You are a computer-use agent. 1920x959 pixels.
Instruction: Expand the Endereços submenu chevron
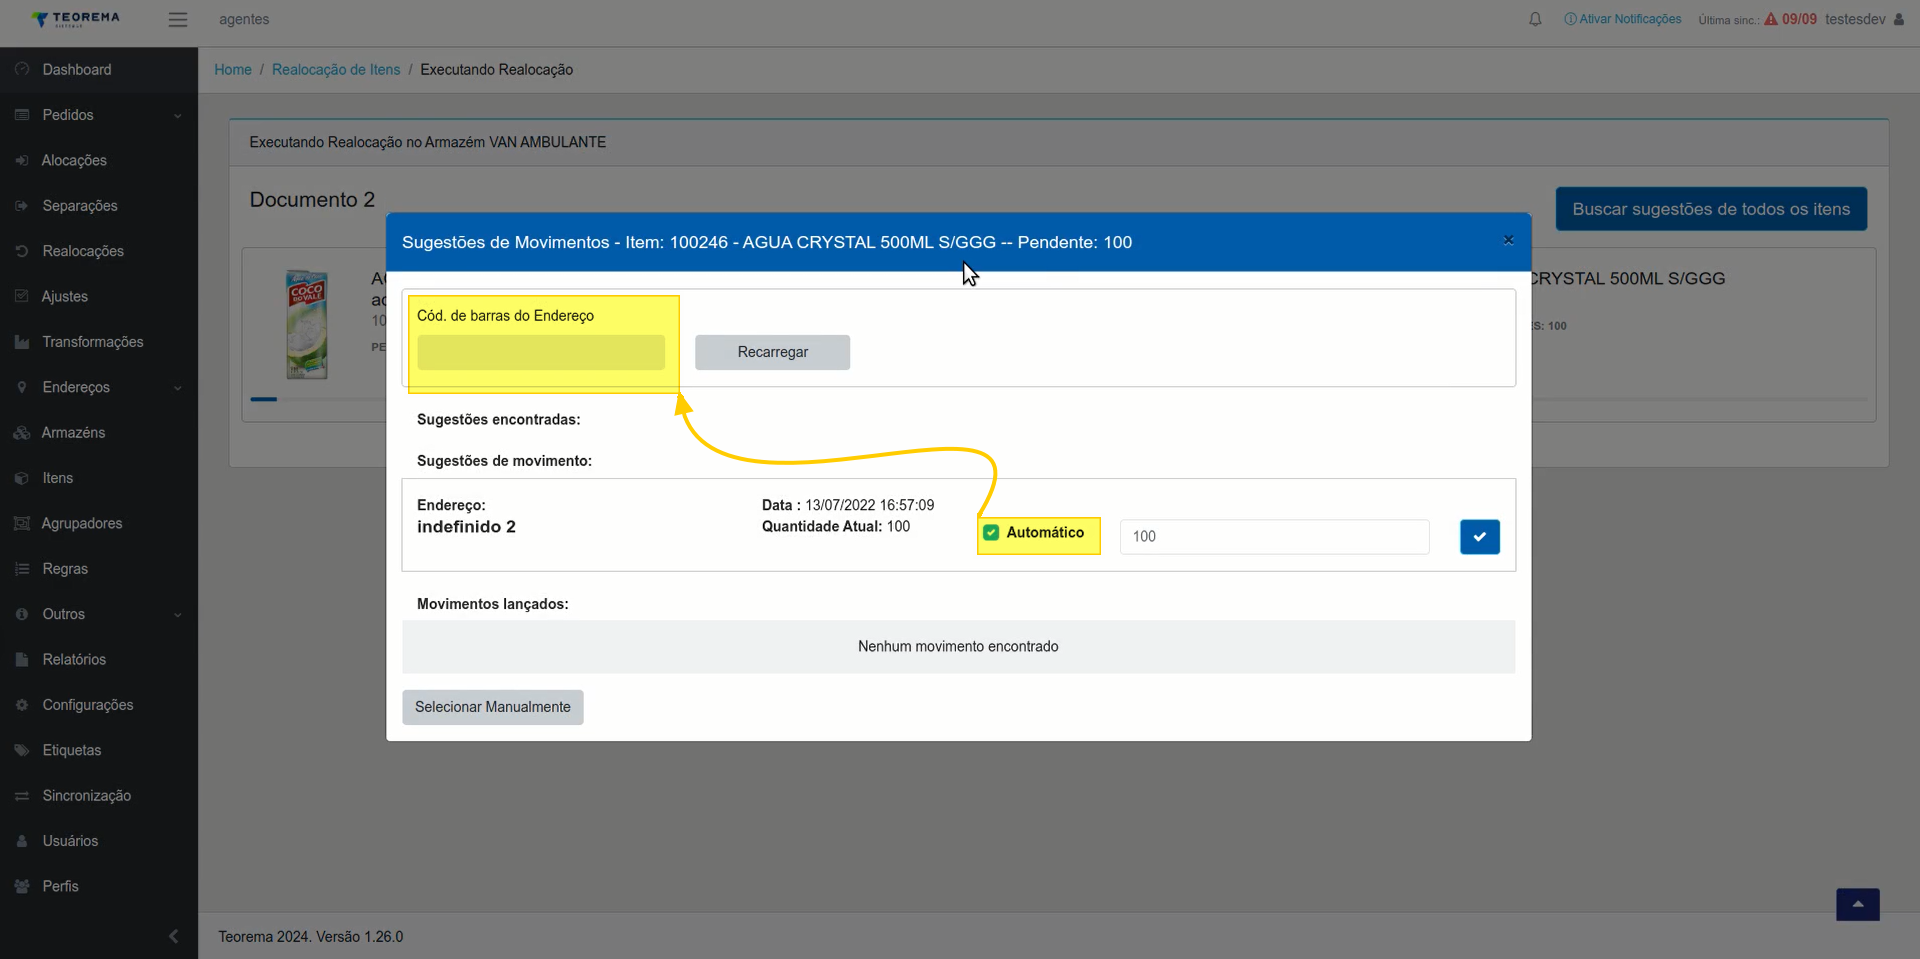[178, 388]
